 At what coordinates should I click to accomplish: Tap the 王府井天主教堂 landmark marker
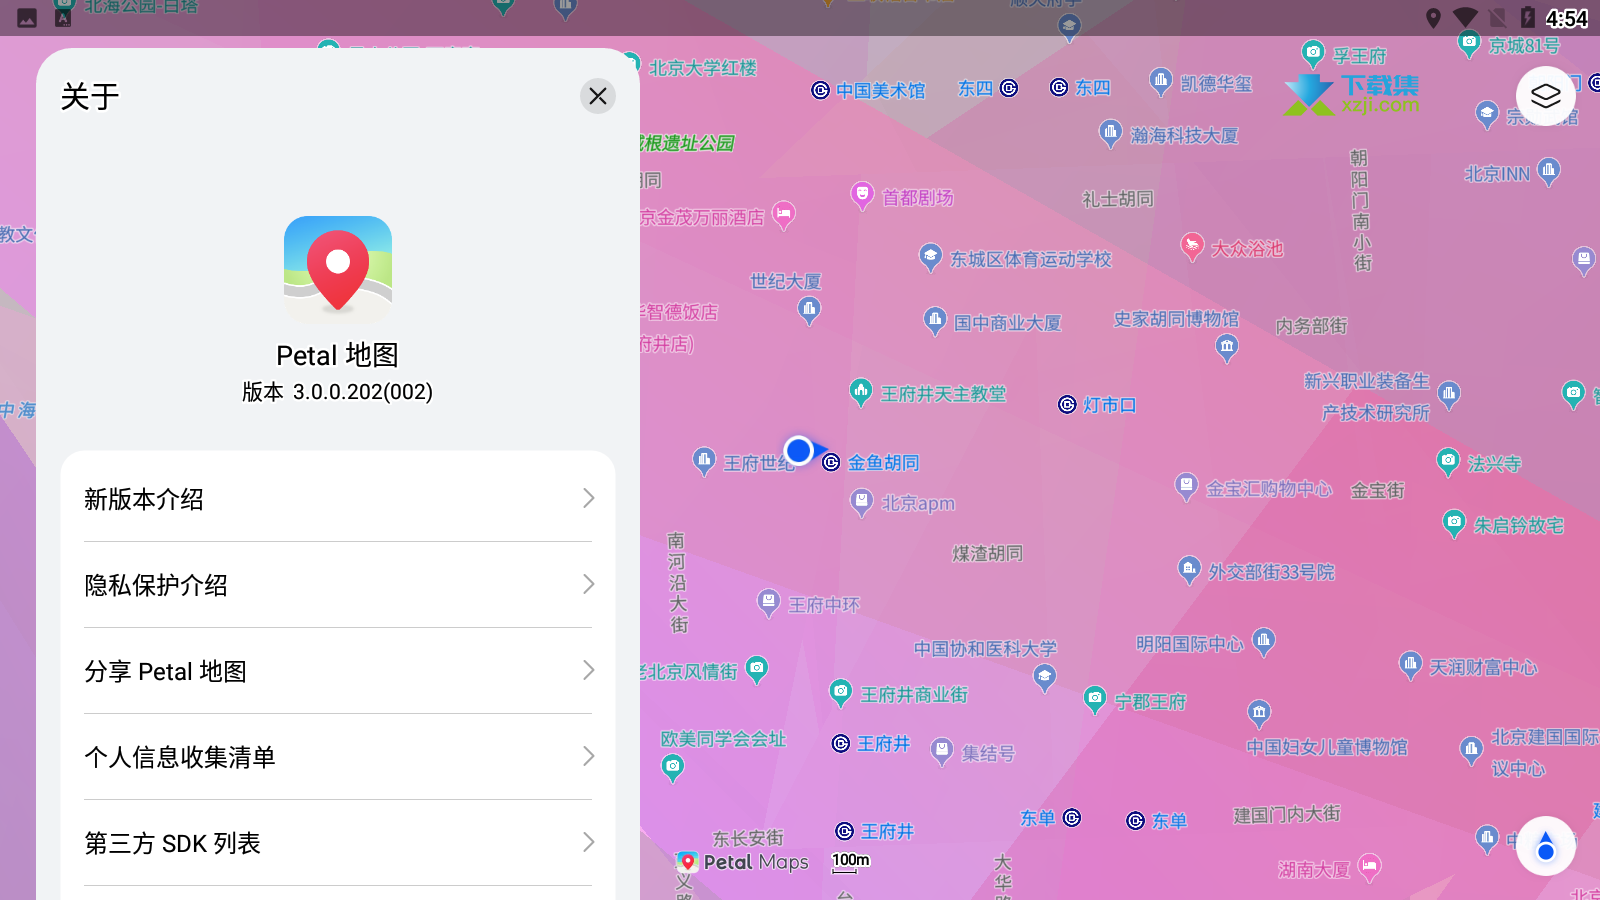(x=861, y=392)
